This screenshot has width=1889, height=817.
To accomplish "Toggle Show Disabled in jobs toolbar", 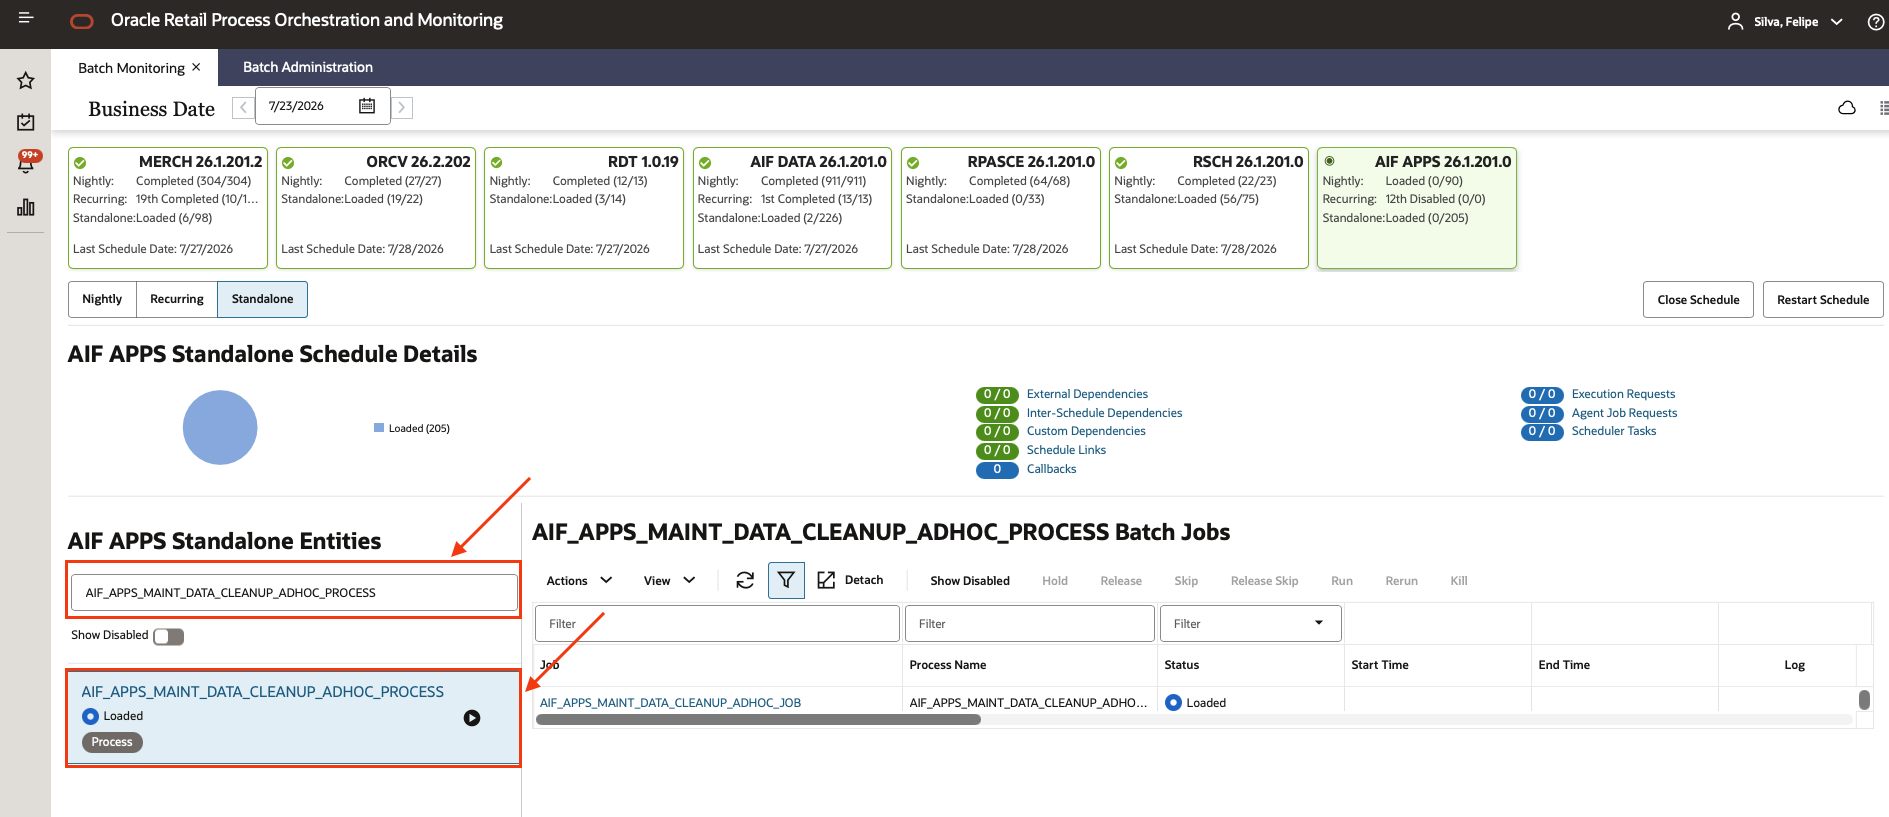I will (x=969, y=581).
